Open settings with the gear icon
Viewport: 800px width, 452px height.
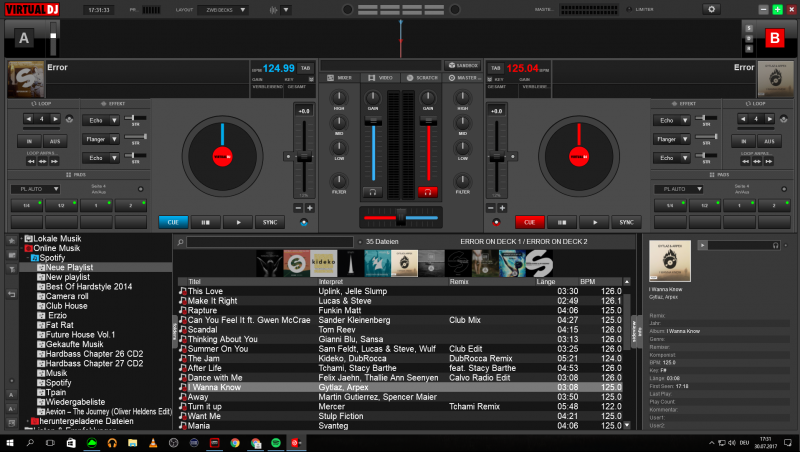coord(711,9)
